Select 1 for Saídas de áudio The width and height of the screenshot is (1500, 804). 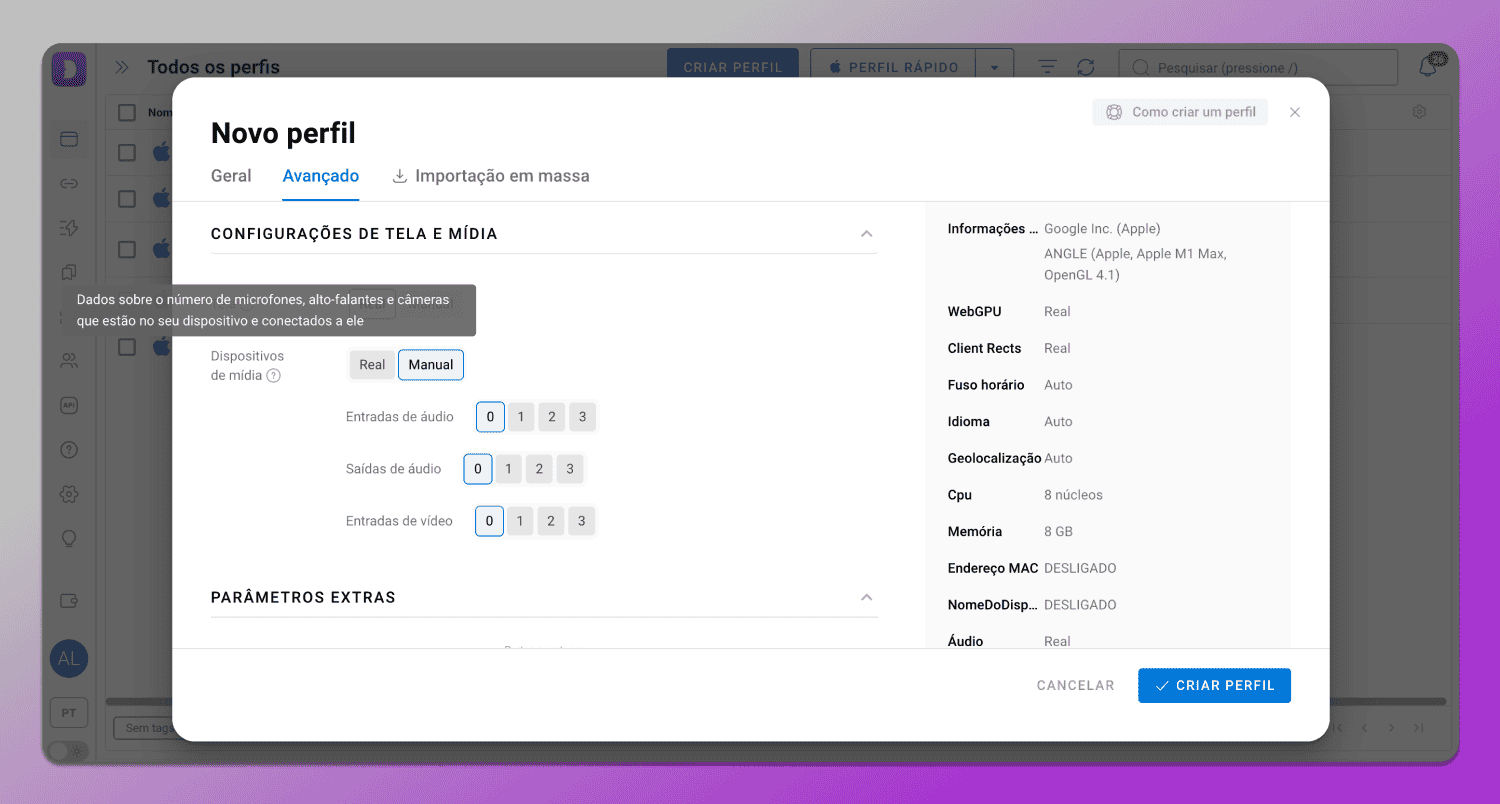coord(508,469)
